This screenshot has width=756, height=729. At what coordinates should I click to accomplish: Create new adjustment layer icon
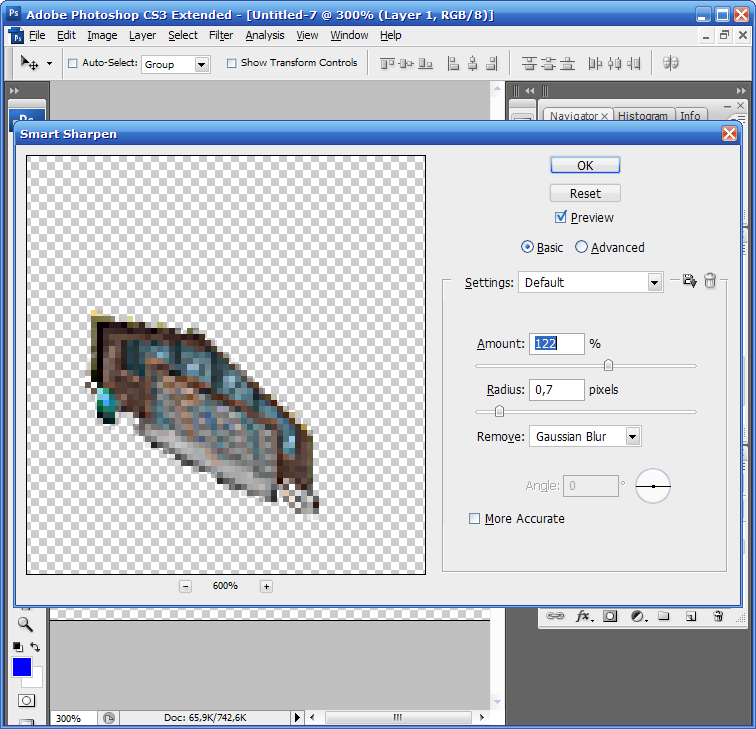[x=638, y=616]
